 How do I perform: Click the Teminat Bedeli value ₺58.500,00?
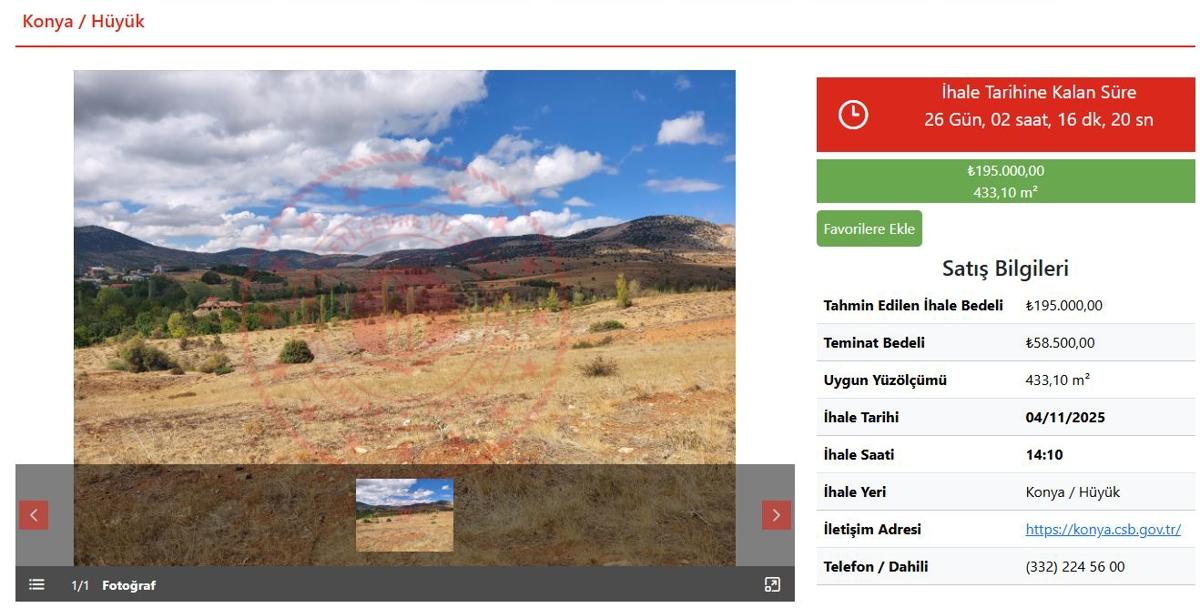point(1060,343)
